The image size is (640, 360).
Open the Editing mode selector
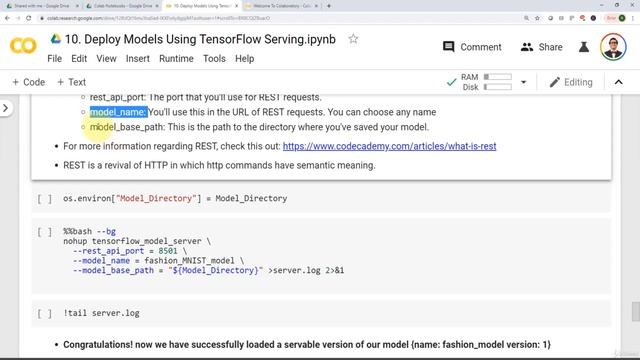pyautogui.click(x=571, y=82)
